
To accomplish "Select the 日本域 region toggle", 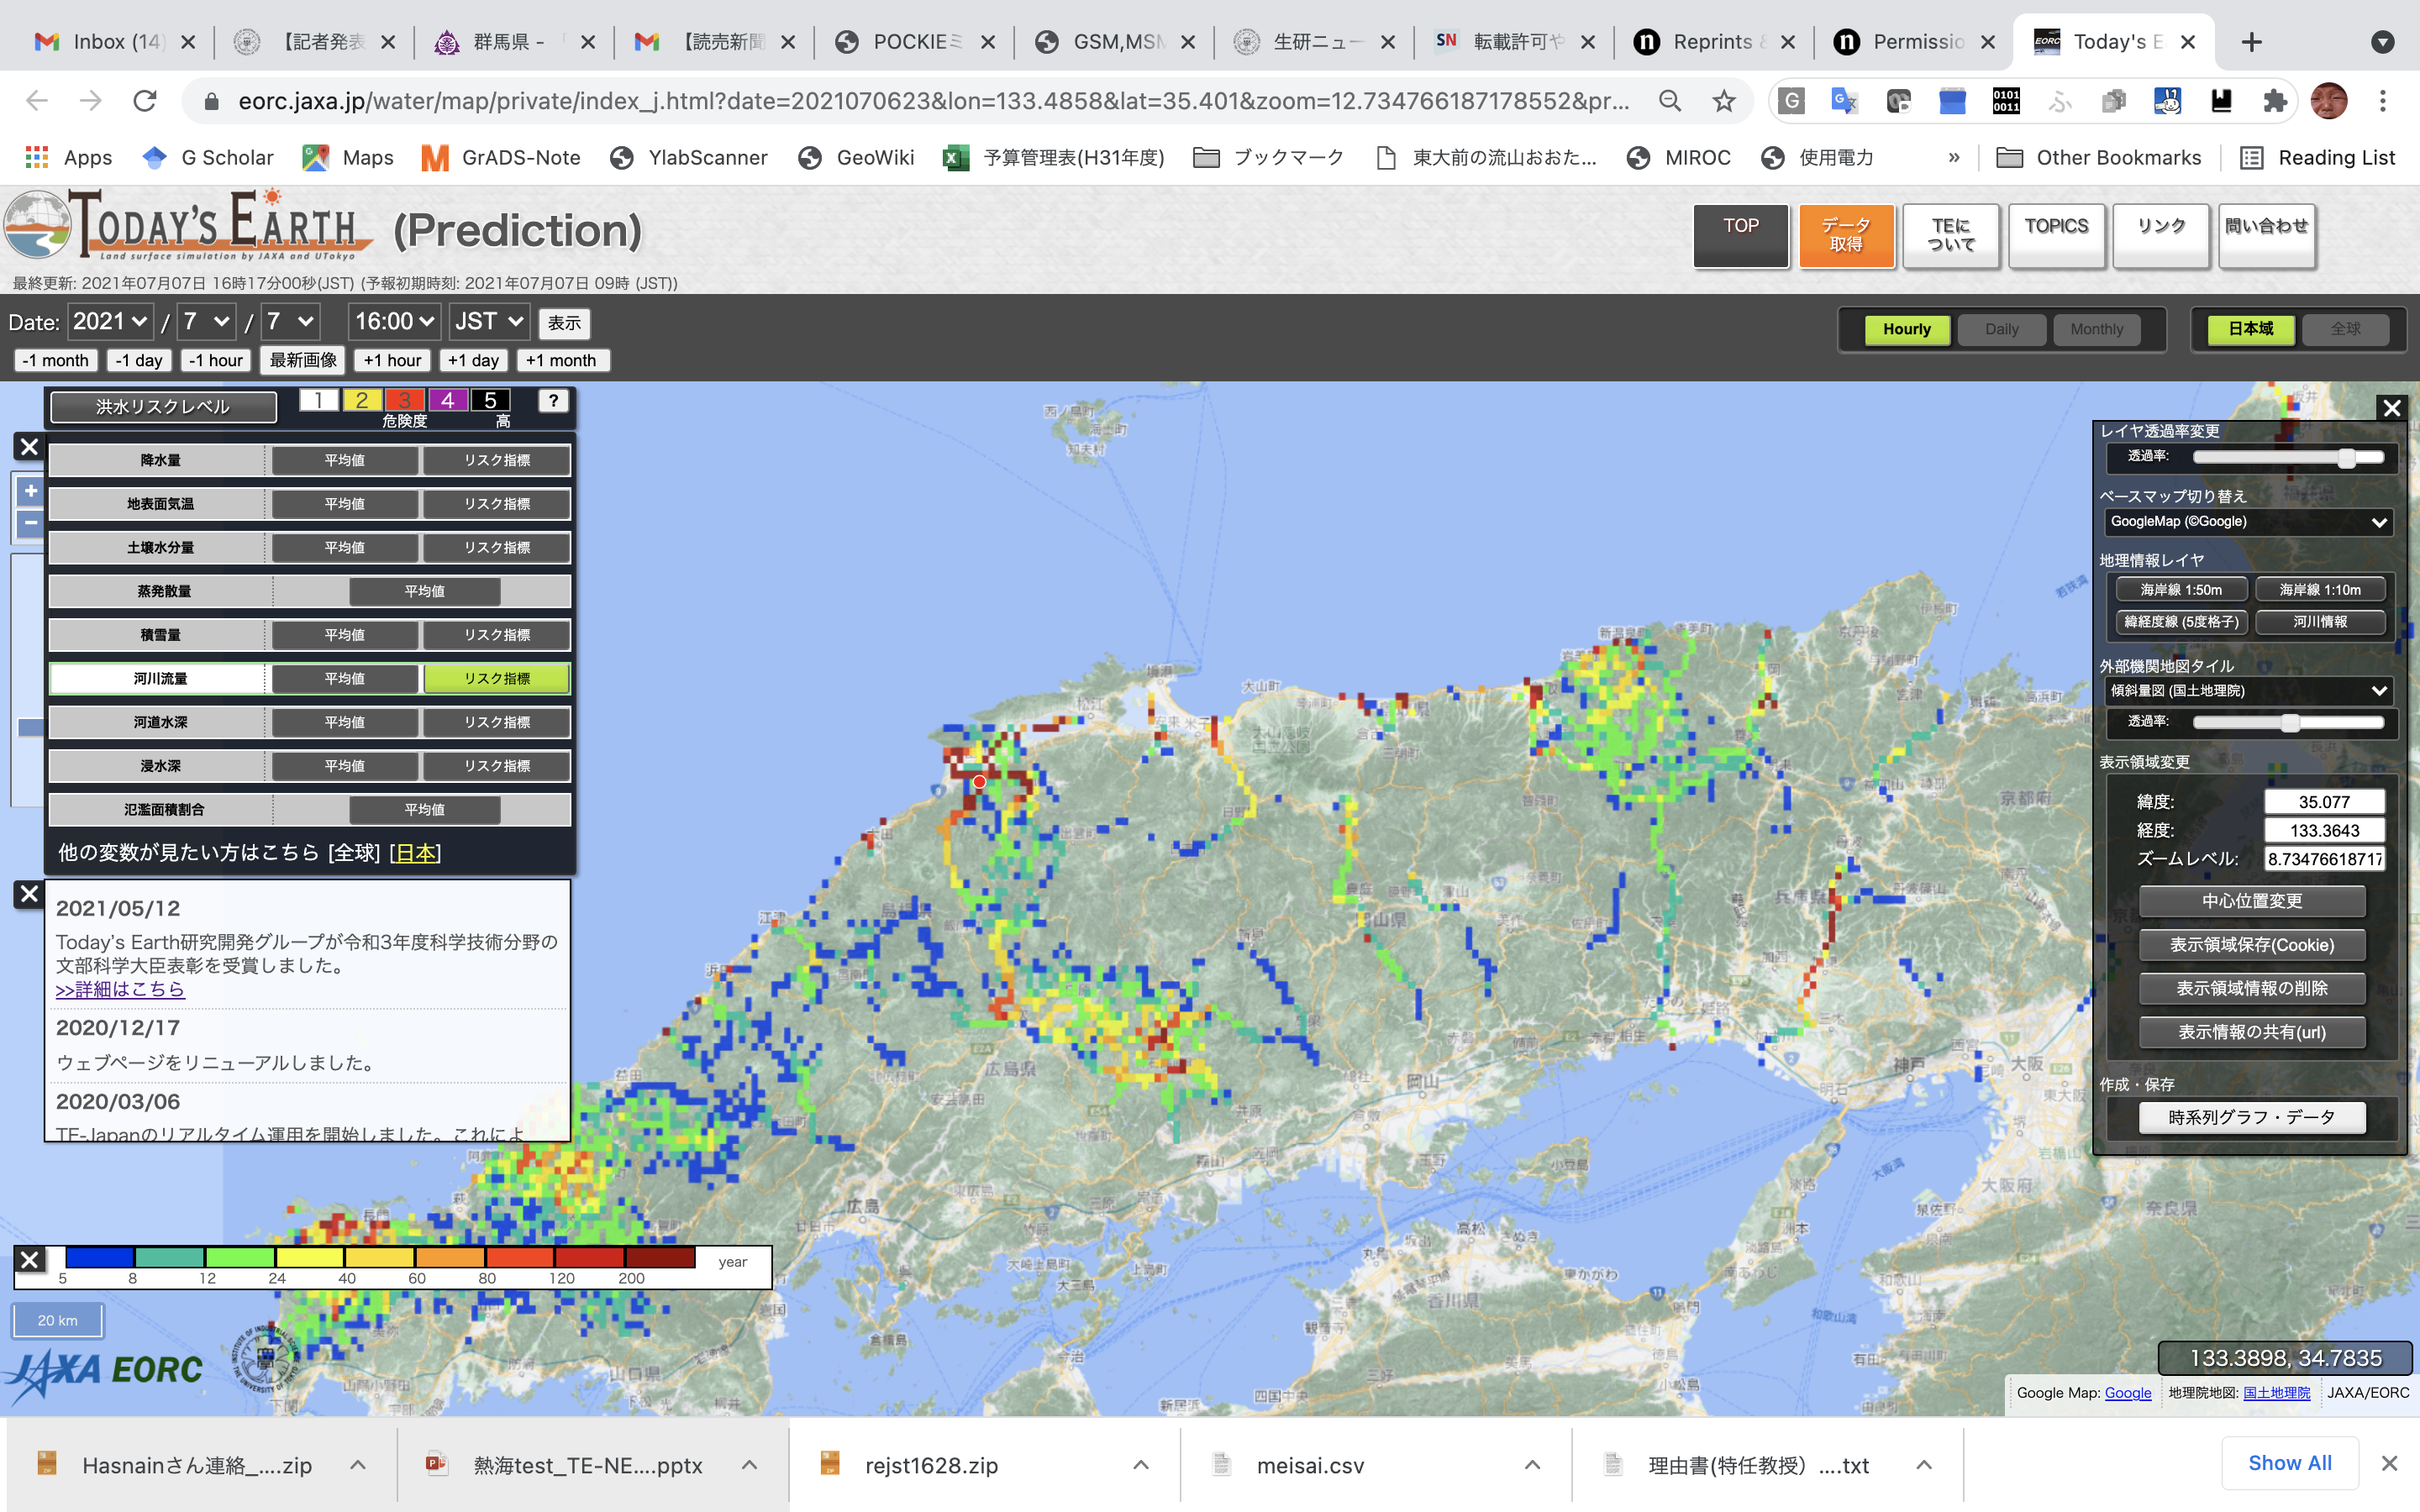I will click(x=2250, y=329).
